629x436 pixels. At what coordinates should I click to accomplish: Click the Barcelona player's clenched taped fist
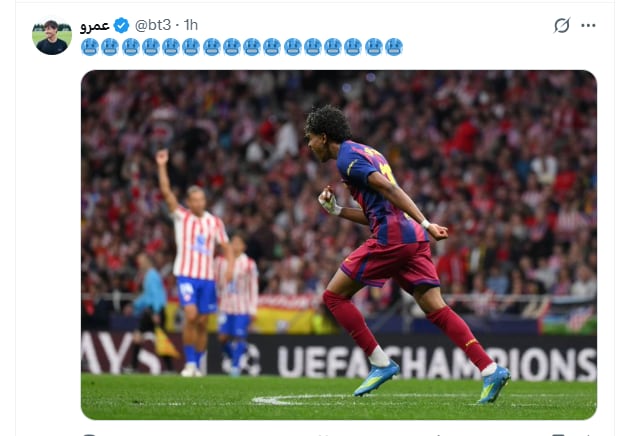tap(330, 201)
